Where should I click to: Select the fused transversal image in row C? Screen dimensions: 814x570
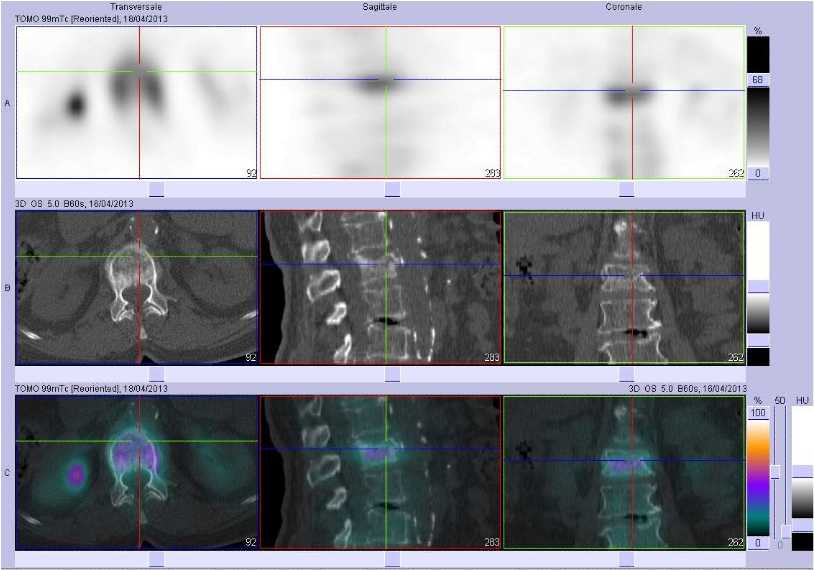pos(137,472)
